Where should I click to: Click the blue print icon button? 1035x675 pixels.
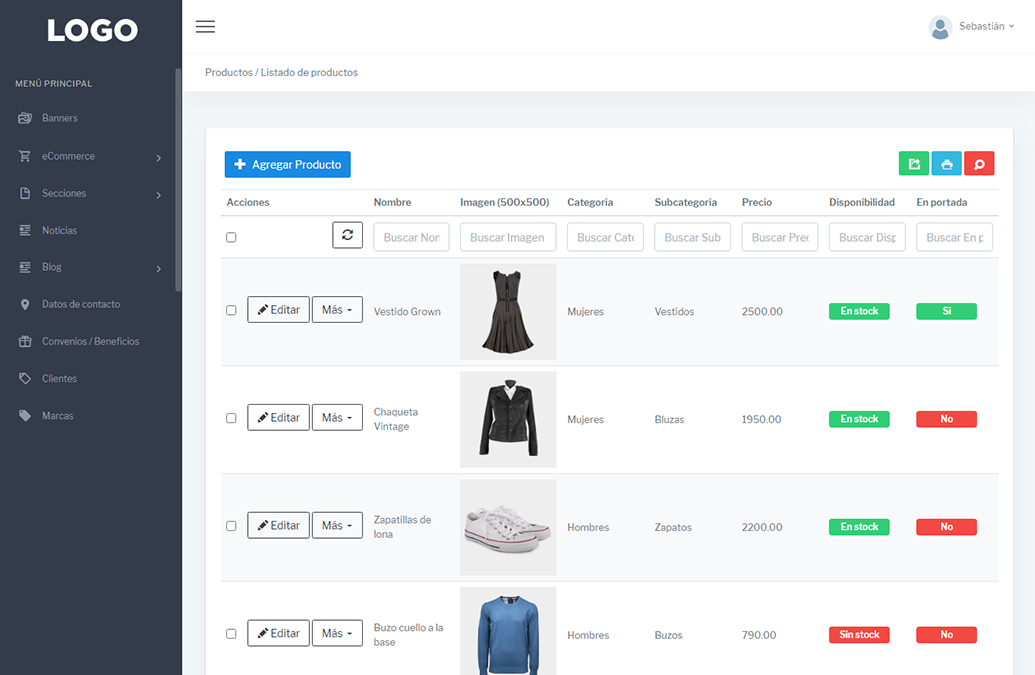[946, 164]
